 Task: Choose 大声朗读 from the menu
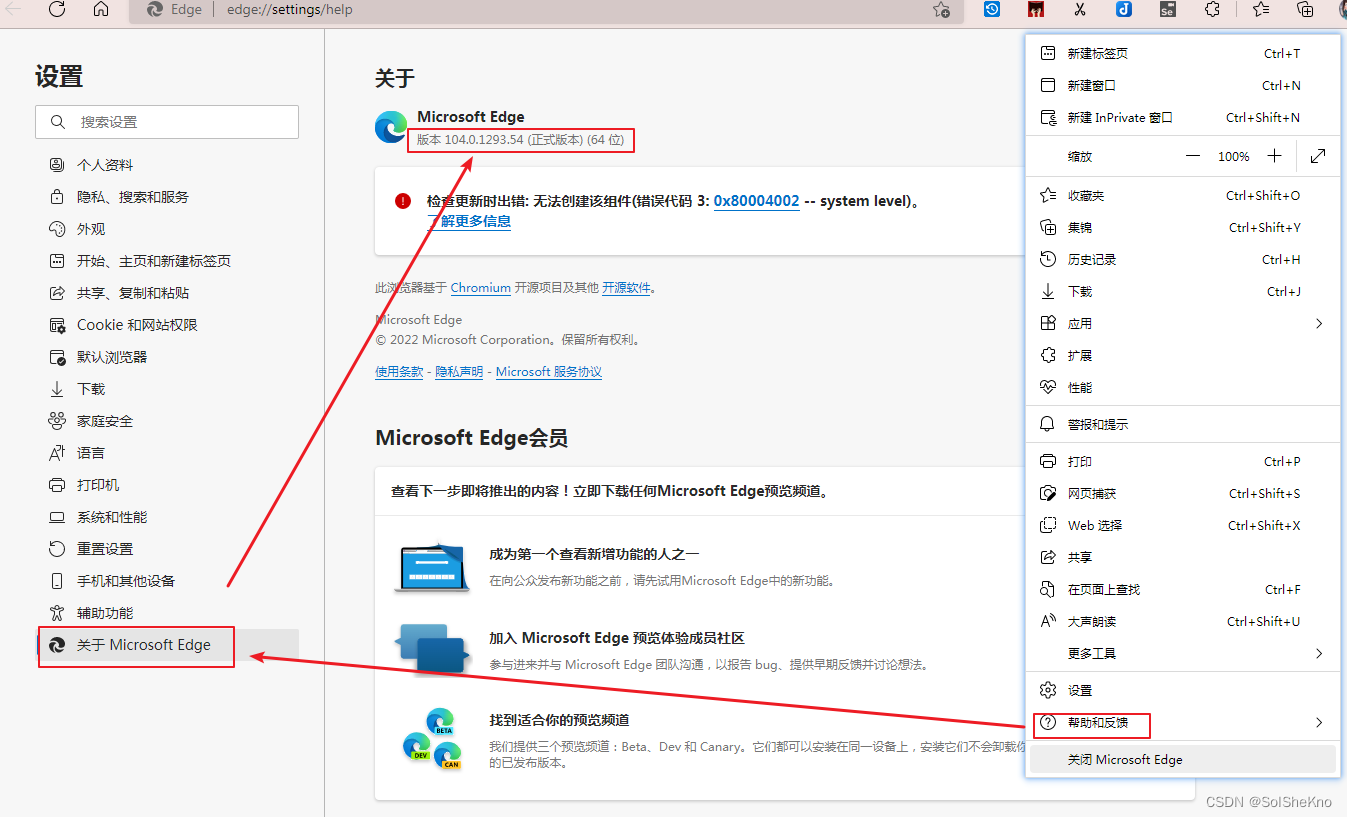point(1183,621)
